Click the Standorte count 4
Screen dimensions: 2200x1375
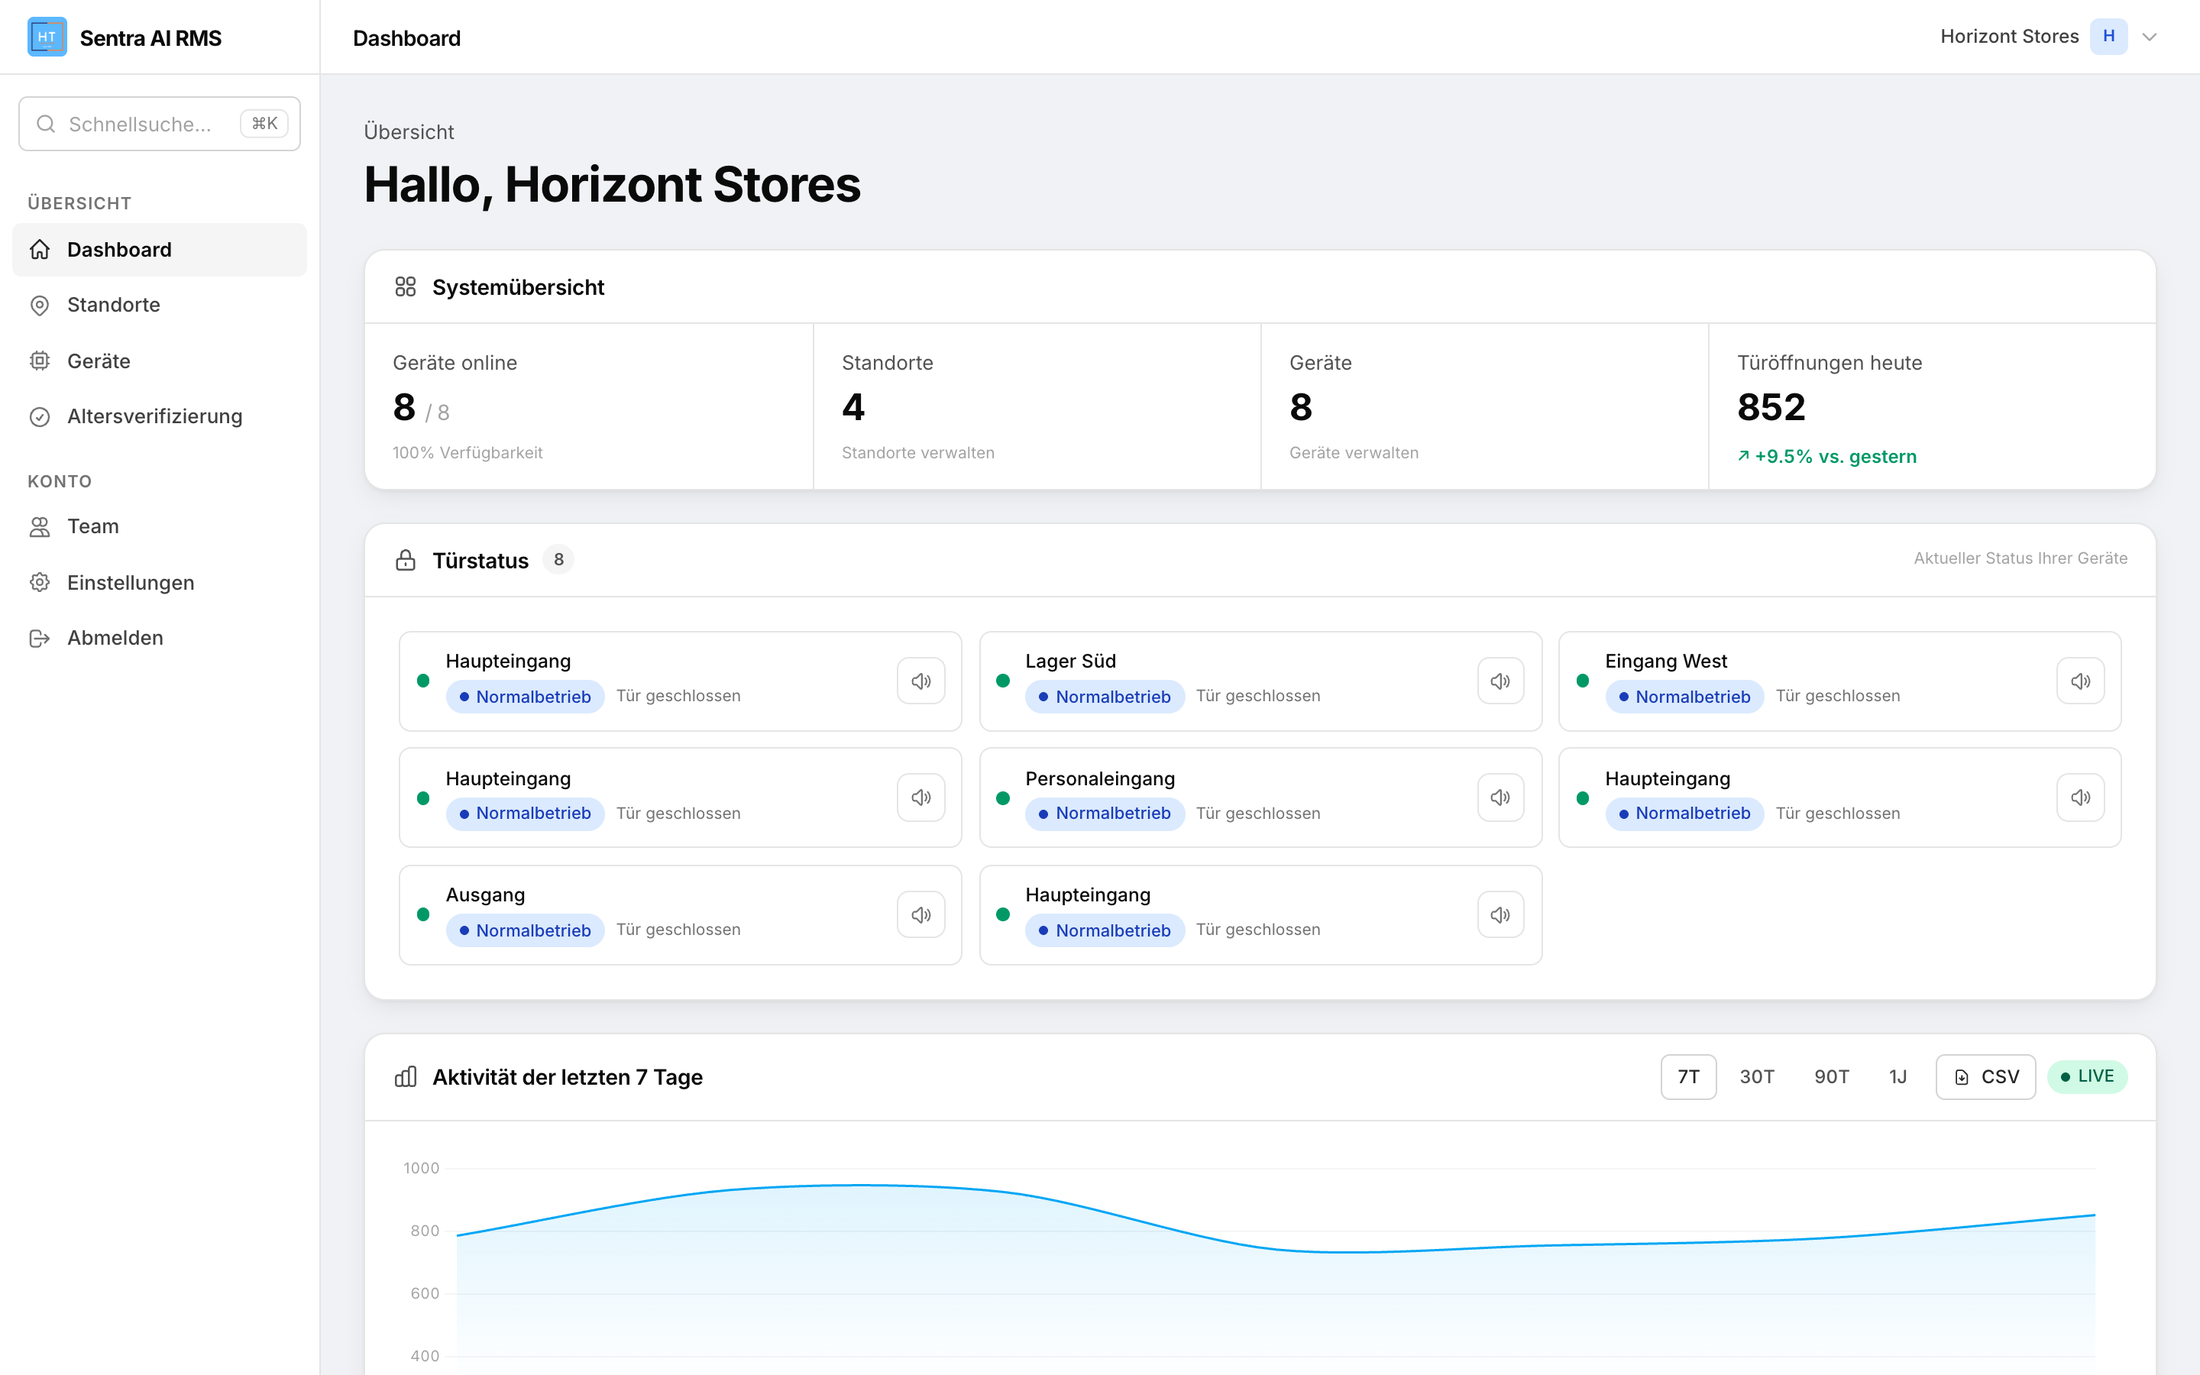pyautogui.click(x=853, y=407)
